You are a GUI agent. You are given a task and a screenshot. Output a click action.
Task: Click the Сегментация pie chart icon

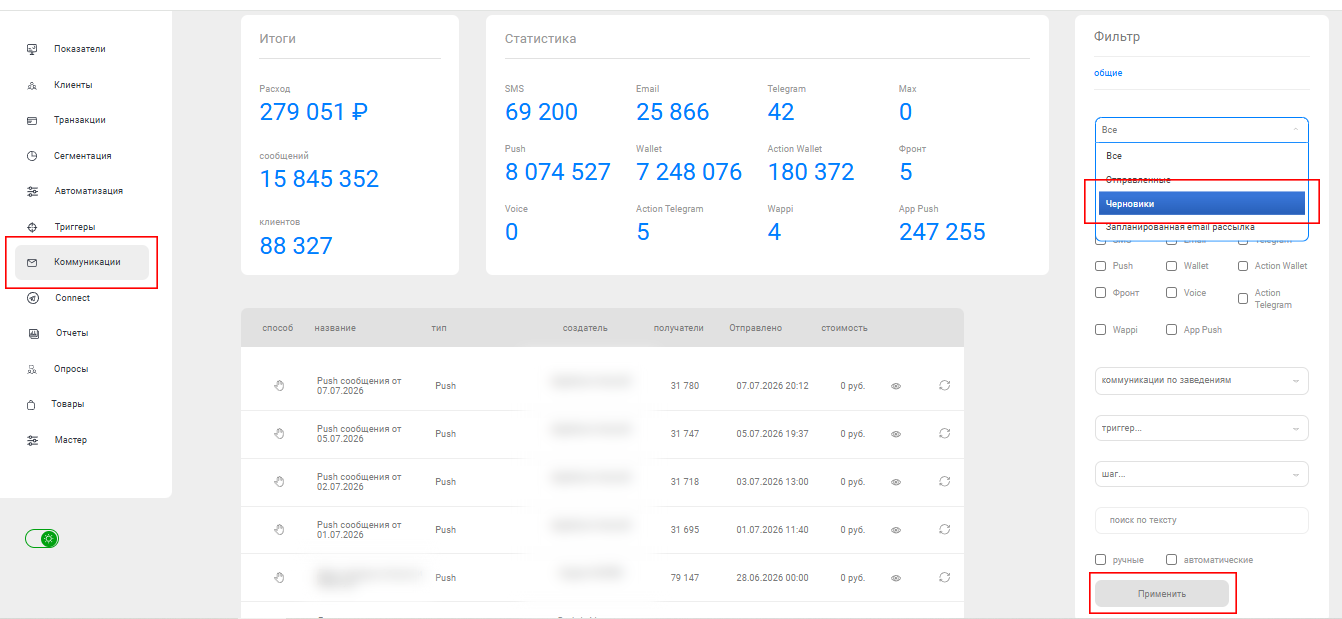(x=32, y=156)
